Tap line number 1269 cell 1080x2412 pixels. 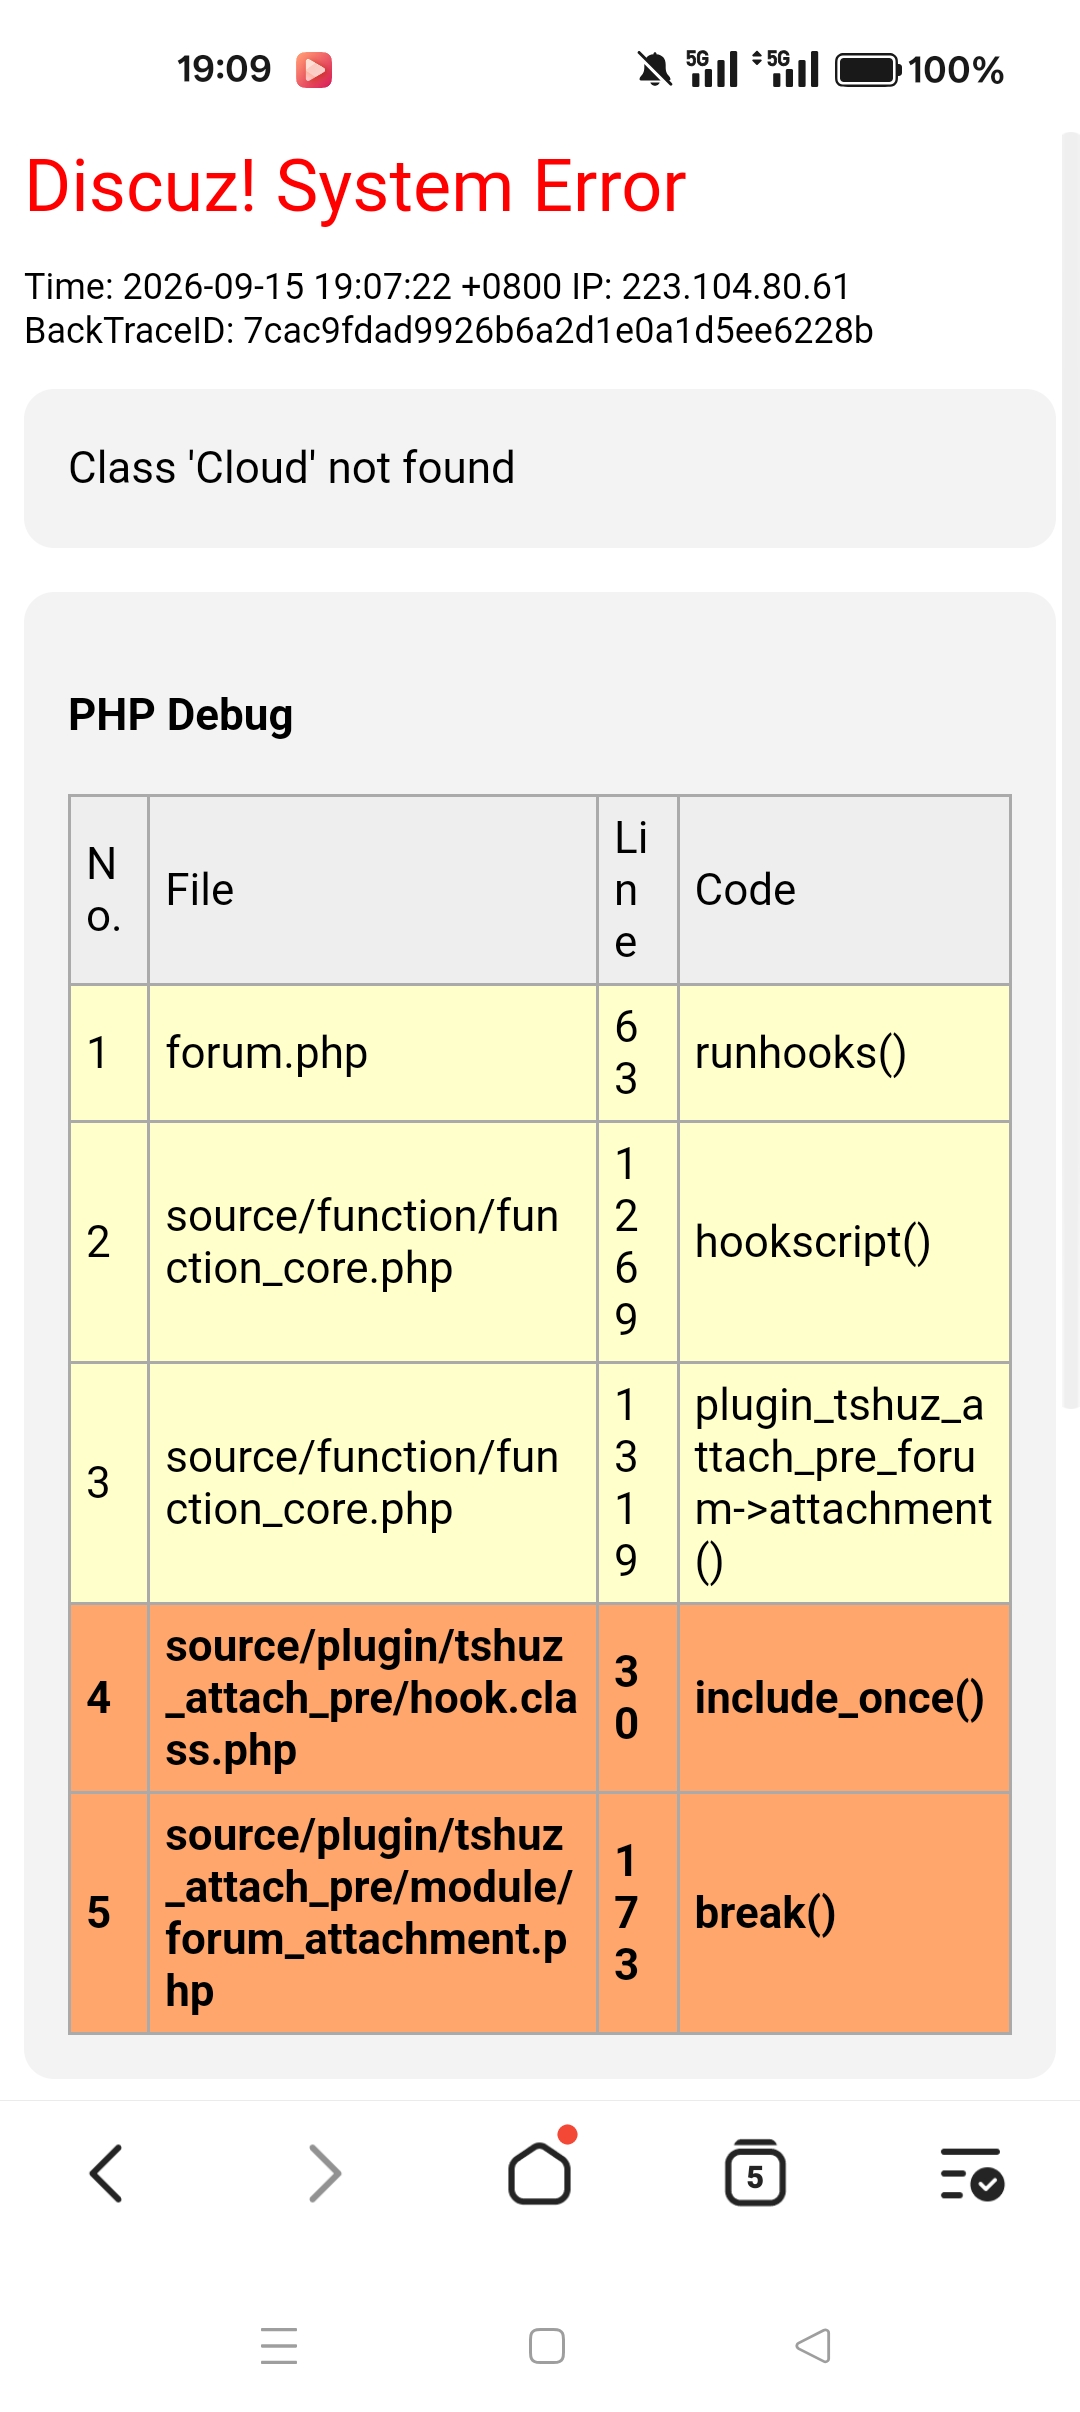pos(638,1242)
